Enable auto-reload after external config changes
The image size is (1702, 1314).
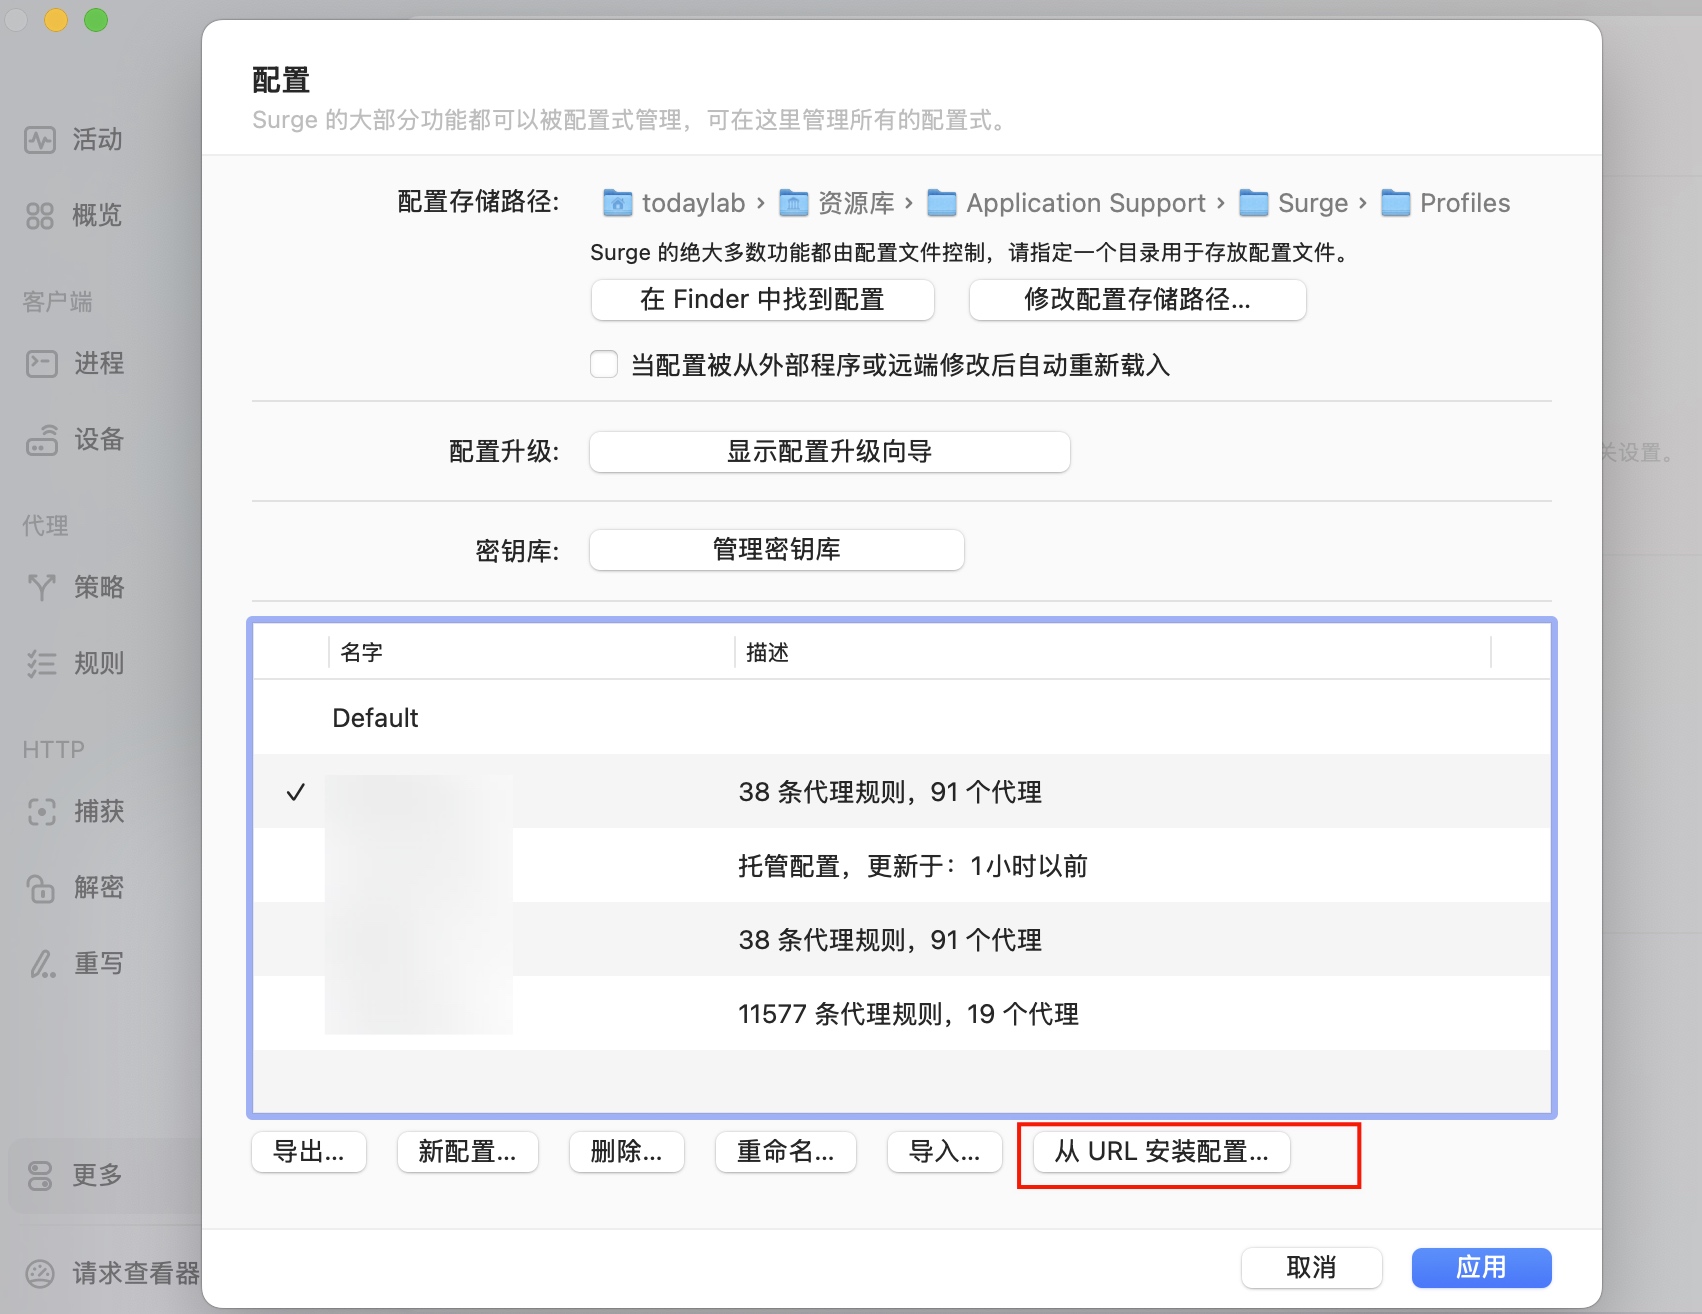click(x=603, y=365)
